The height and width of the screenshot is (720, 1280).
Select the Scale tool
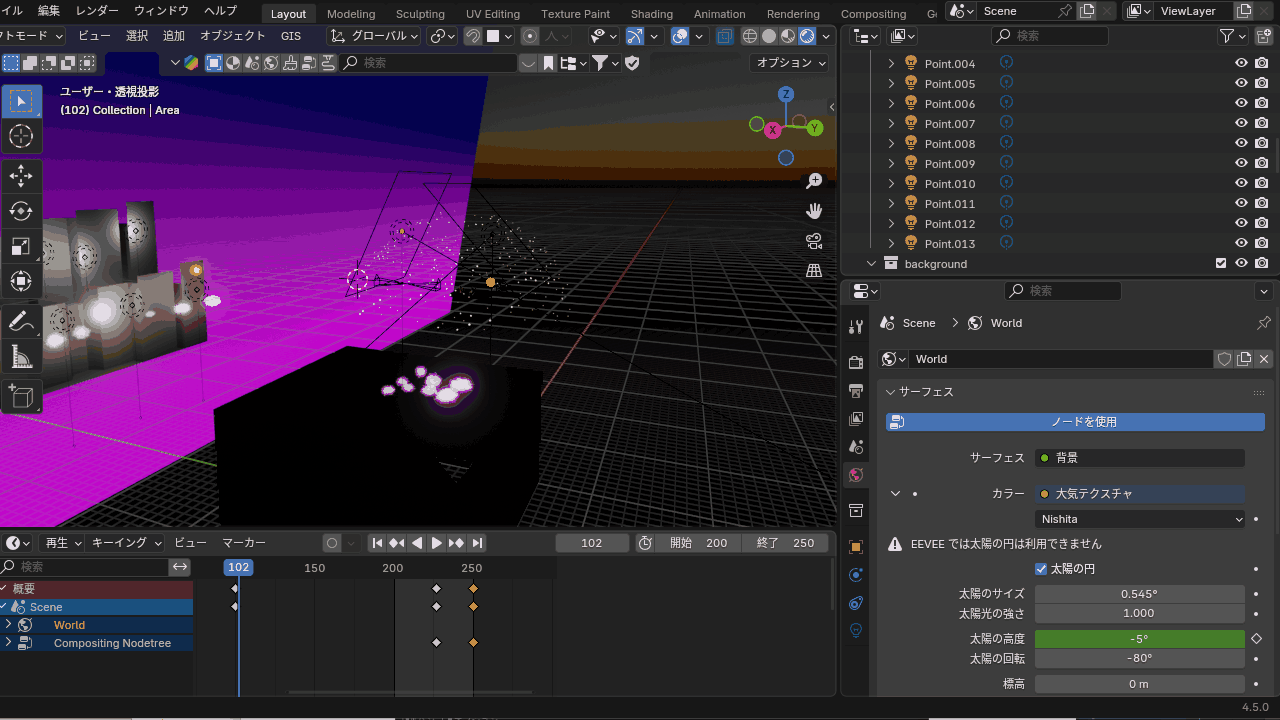[21, 246]
